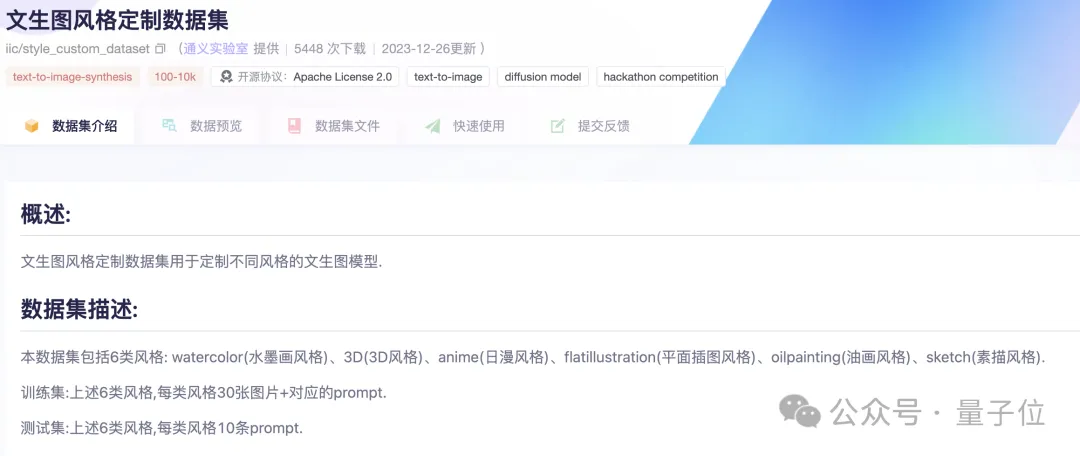Click the copy icon beside iic/style_custom_dataset
Viewport: 1080px width, 456px height.
pos(160,48)
